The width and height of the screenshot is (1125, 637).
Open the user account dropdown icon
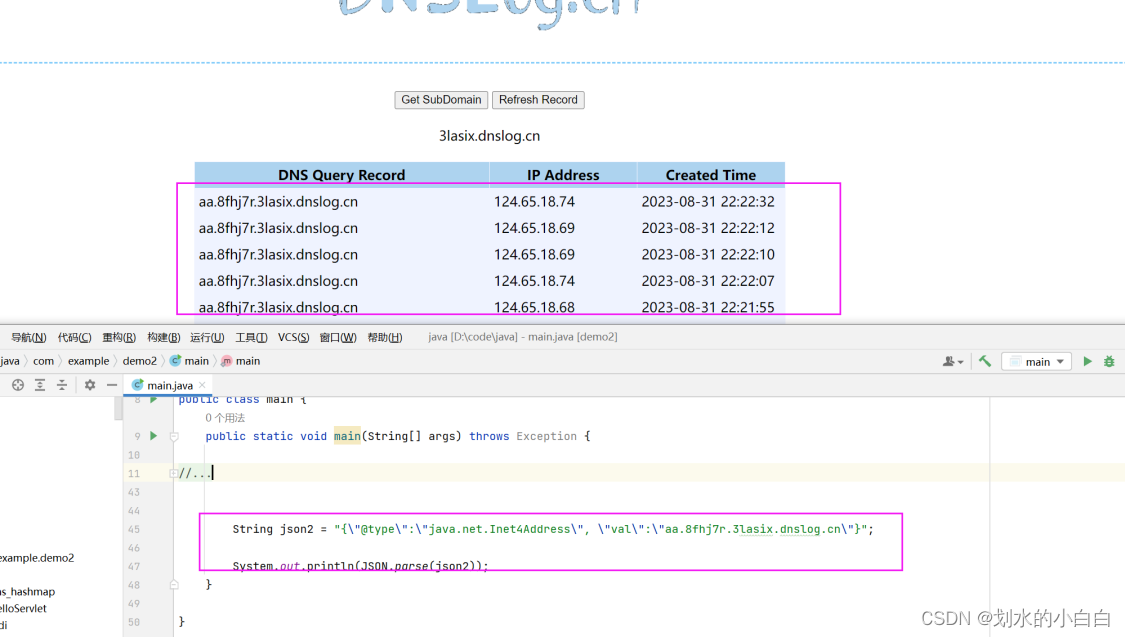(953, 362)
